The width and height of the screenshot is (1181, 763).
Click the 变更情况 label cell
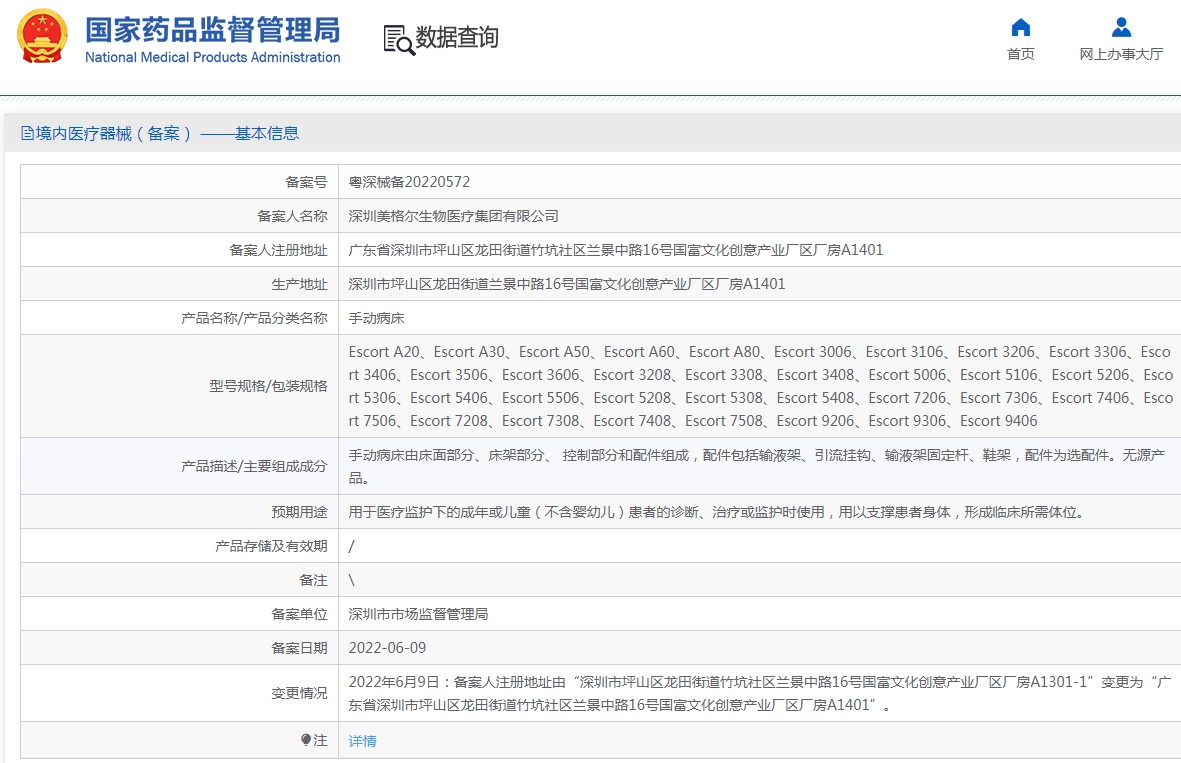(x=179, y=693)
